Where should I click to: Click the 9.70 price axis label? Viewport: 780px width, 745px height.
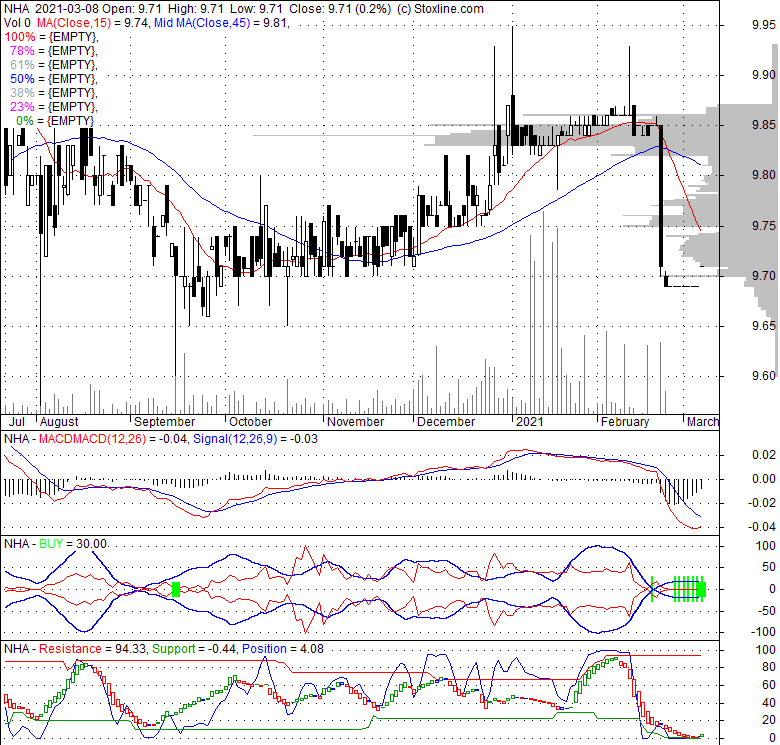point(764,276)
